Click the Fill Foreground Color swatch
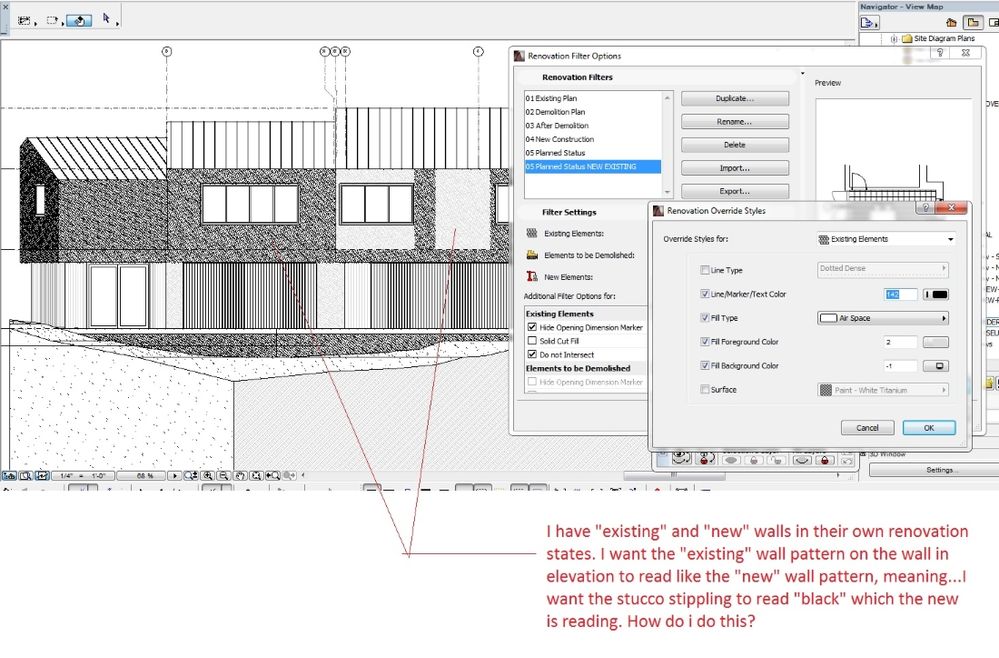Viewport: 999px width, 658px height. (x=937, y=342)
